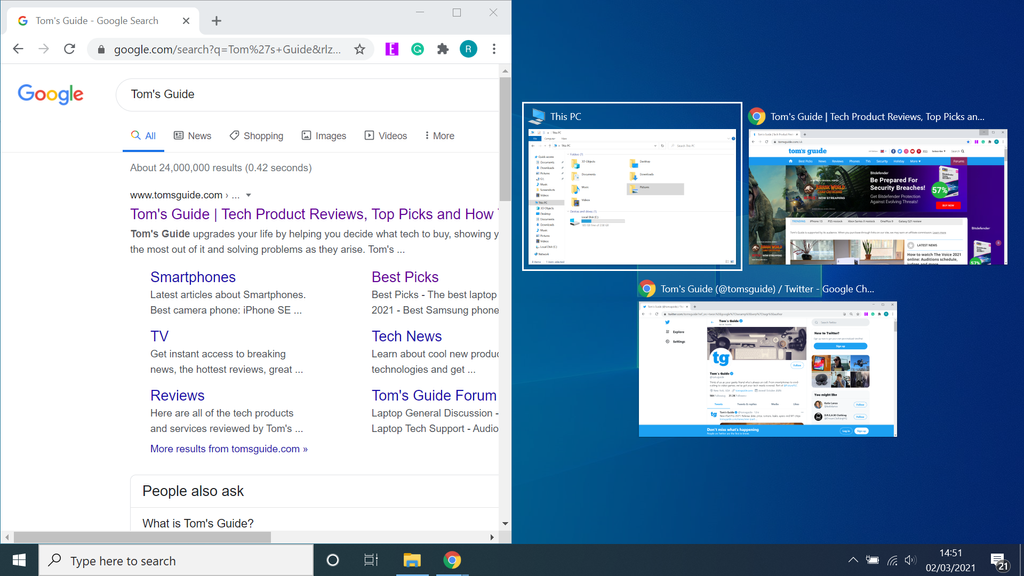
Task: Click the back navigation arrow
Action: click(x=18, y=48)
